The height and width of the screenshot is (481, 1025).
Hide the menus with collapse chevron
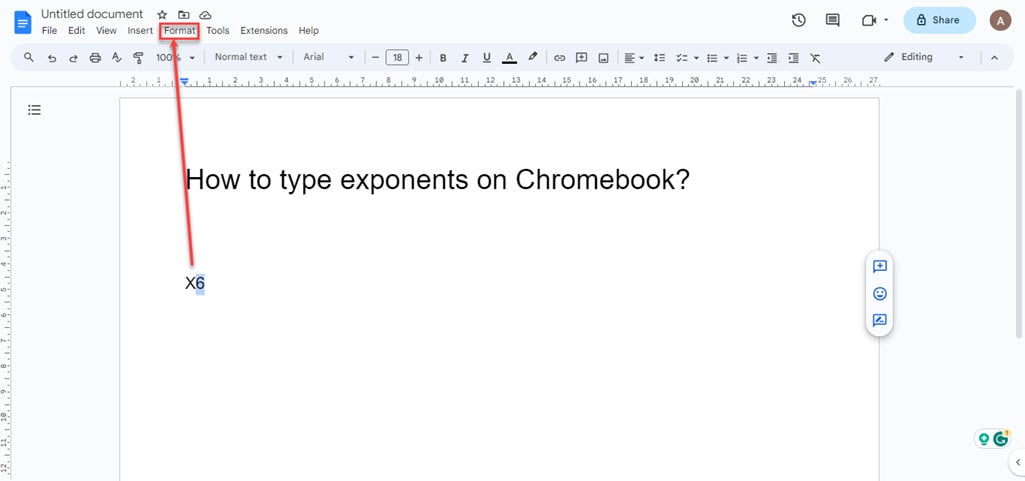[x=994, y=58]
